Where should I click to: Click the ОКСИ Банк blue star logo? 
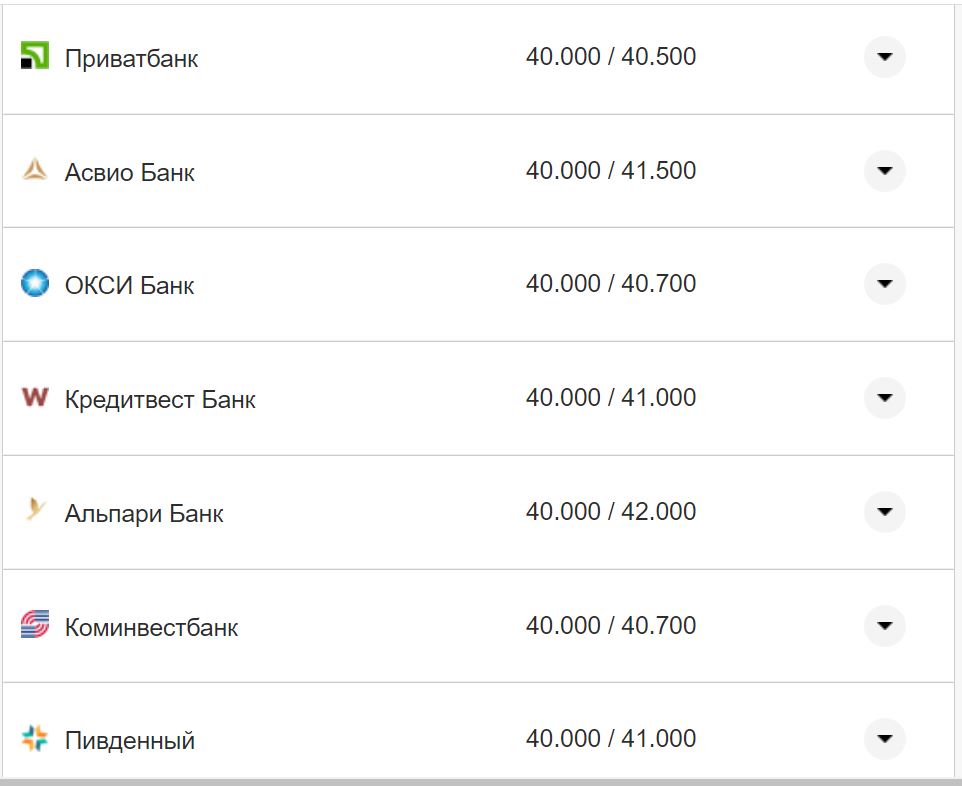(34, 284)
